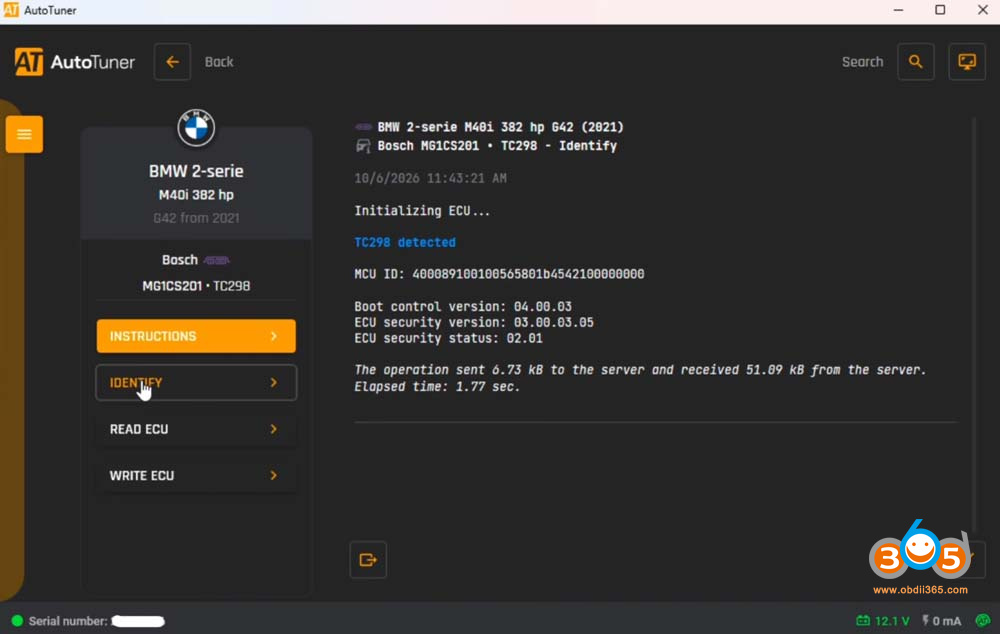Click the 'Initializing ECU...' line
The width and height of the screenshot is (1000, 634).
click(x=422, y=211)
